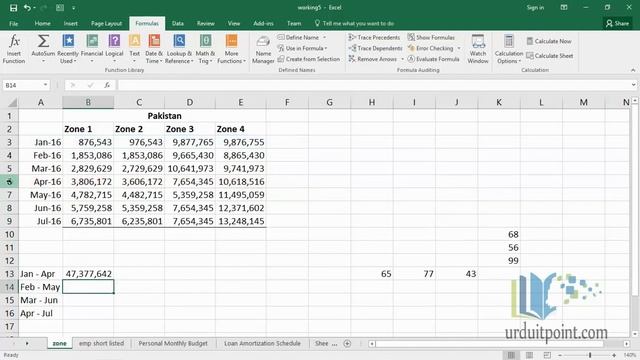Open the Watch Window

pos(478,49)
